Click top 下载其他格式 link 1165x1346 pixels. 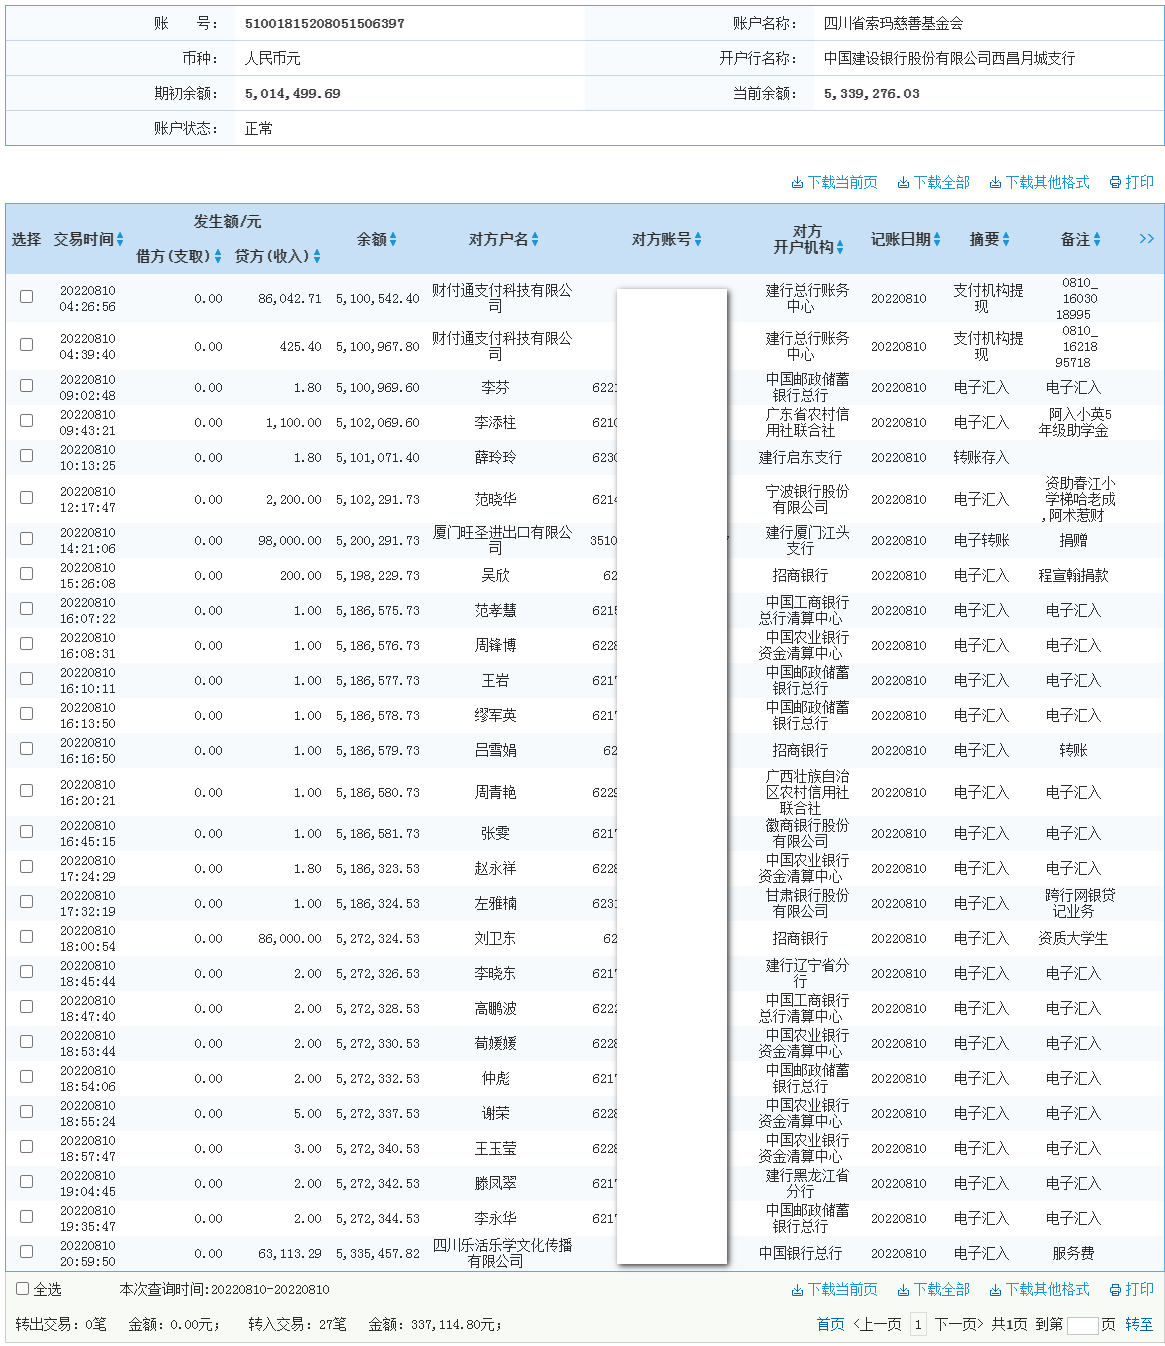1039,183
